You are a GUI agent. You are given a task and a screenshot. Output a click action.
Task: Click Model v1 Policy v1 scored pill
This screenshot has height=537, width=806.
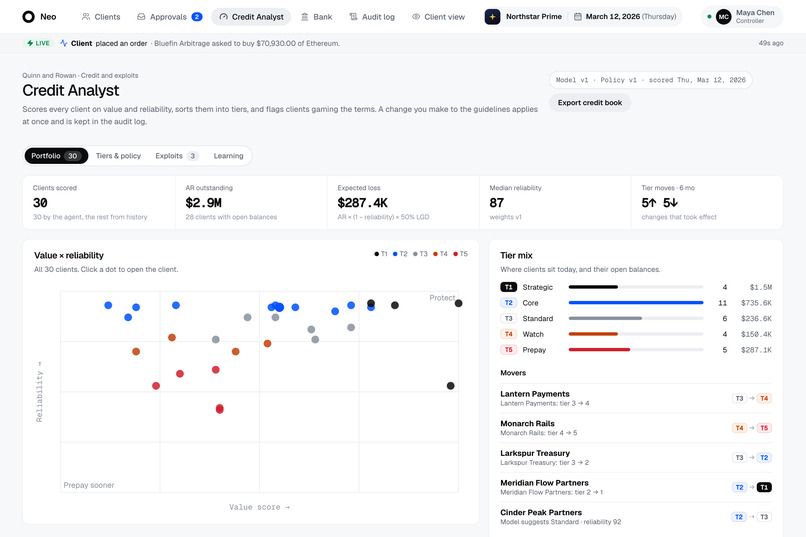(650, 80)
